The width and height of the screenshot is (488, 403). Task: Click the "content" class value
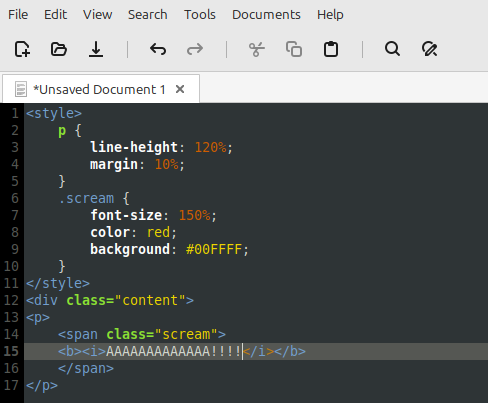point(150,300)
